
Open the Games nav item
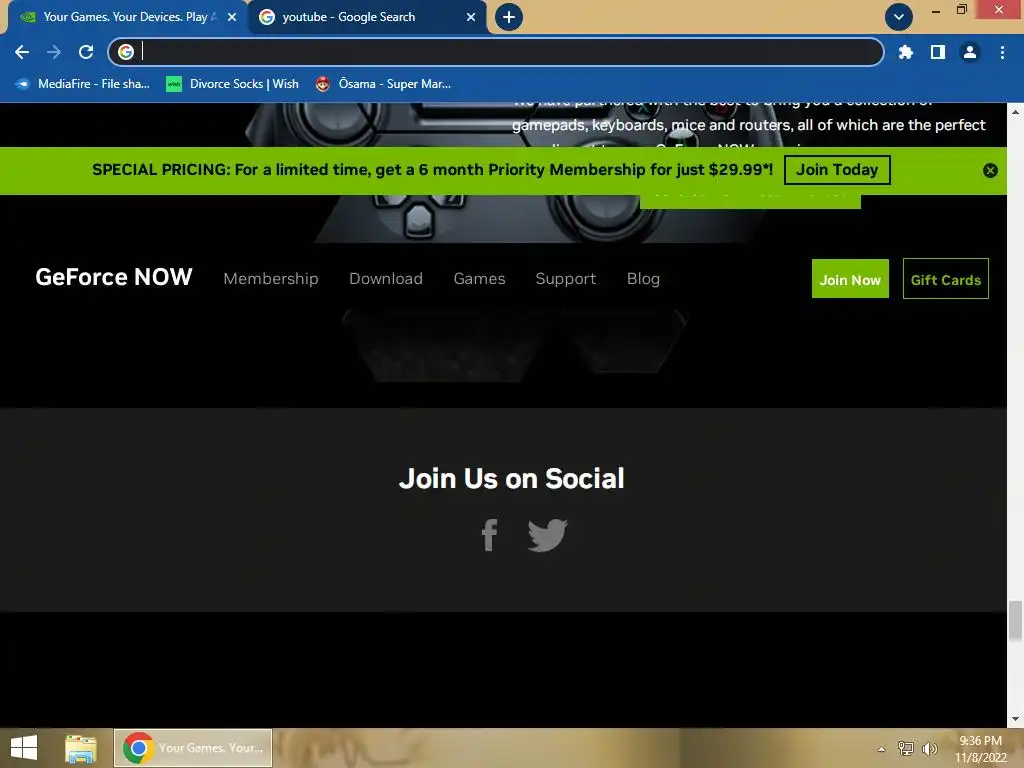point(479,279)
